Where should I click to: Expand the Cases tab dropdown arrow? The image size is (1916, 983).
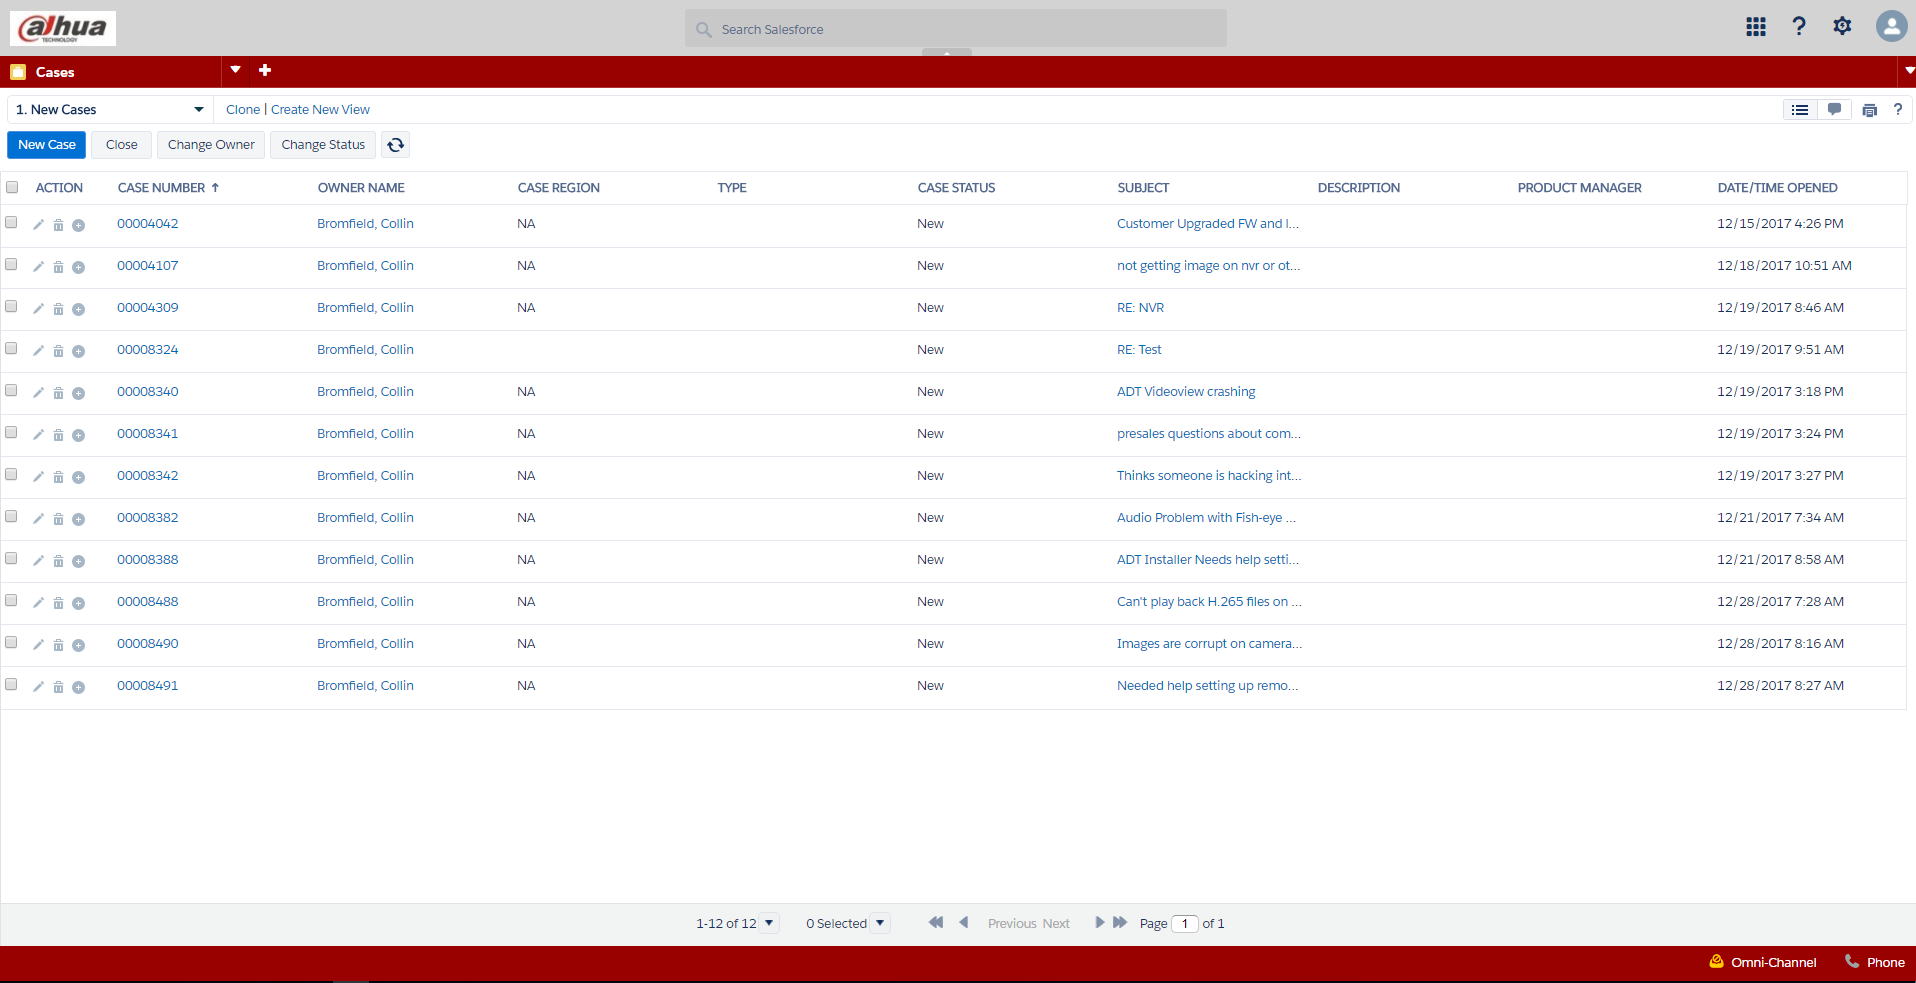(235, 70)
